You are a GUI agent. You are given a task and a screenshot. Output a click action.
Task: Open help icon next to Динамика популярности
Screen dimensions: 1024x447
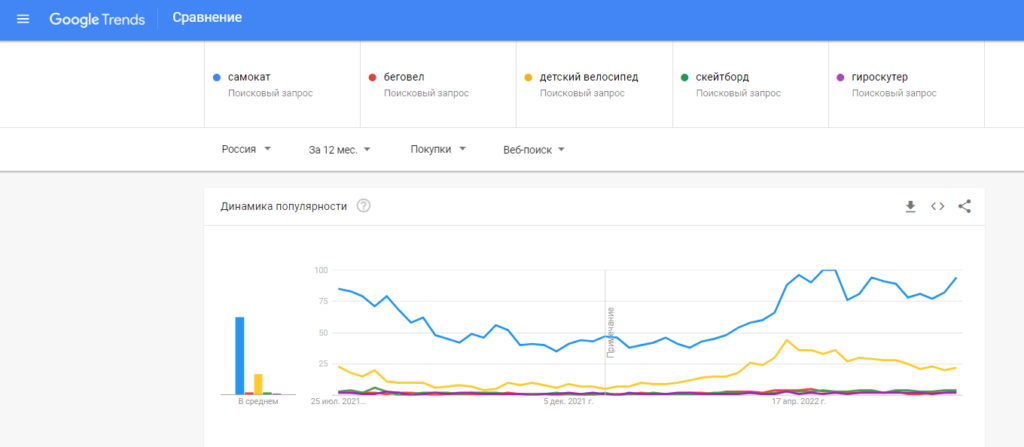[364, 206]
